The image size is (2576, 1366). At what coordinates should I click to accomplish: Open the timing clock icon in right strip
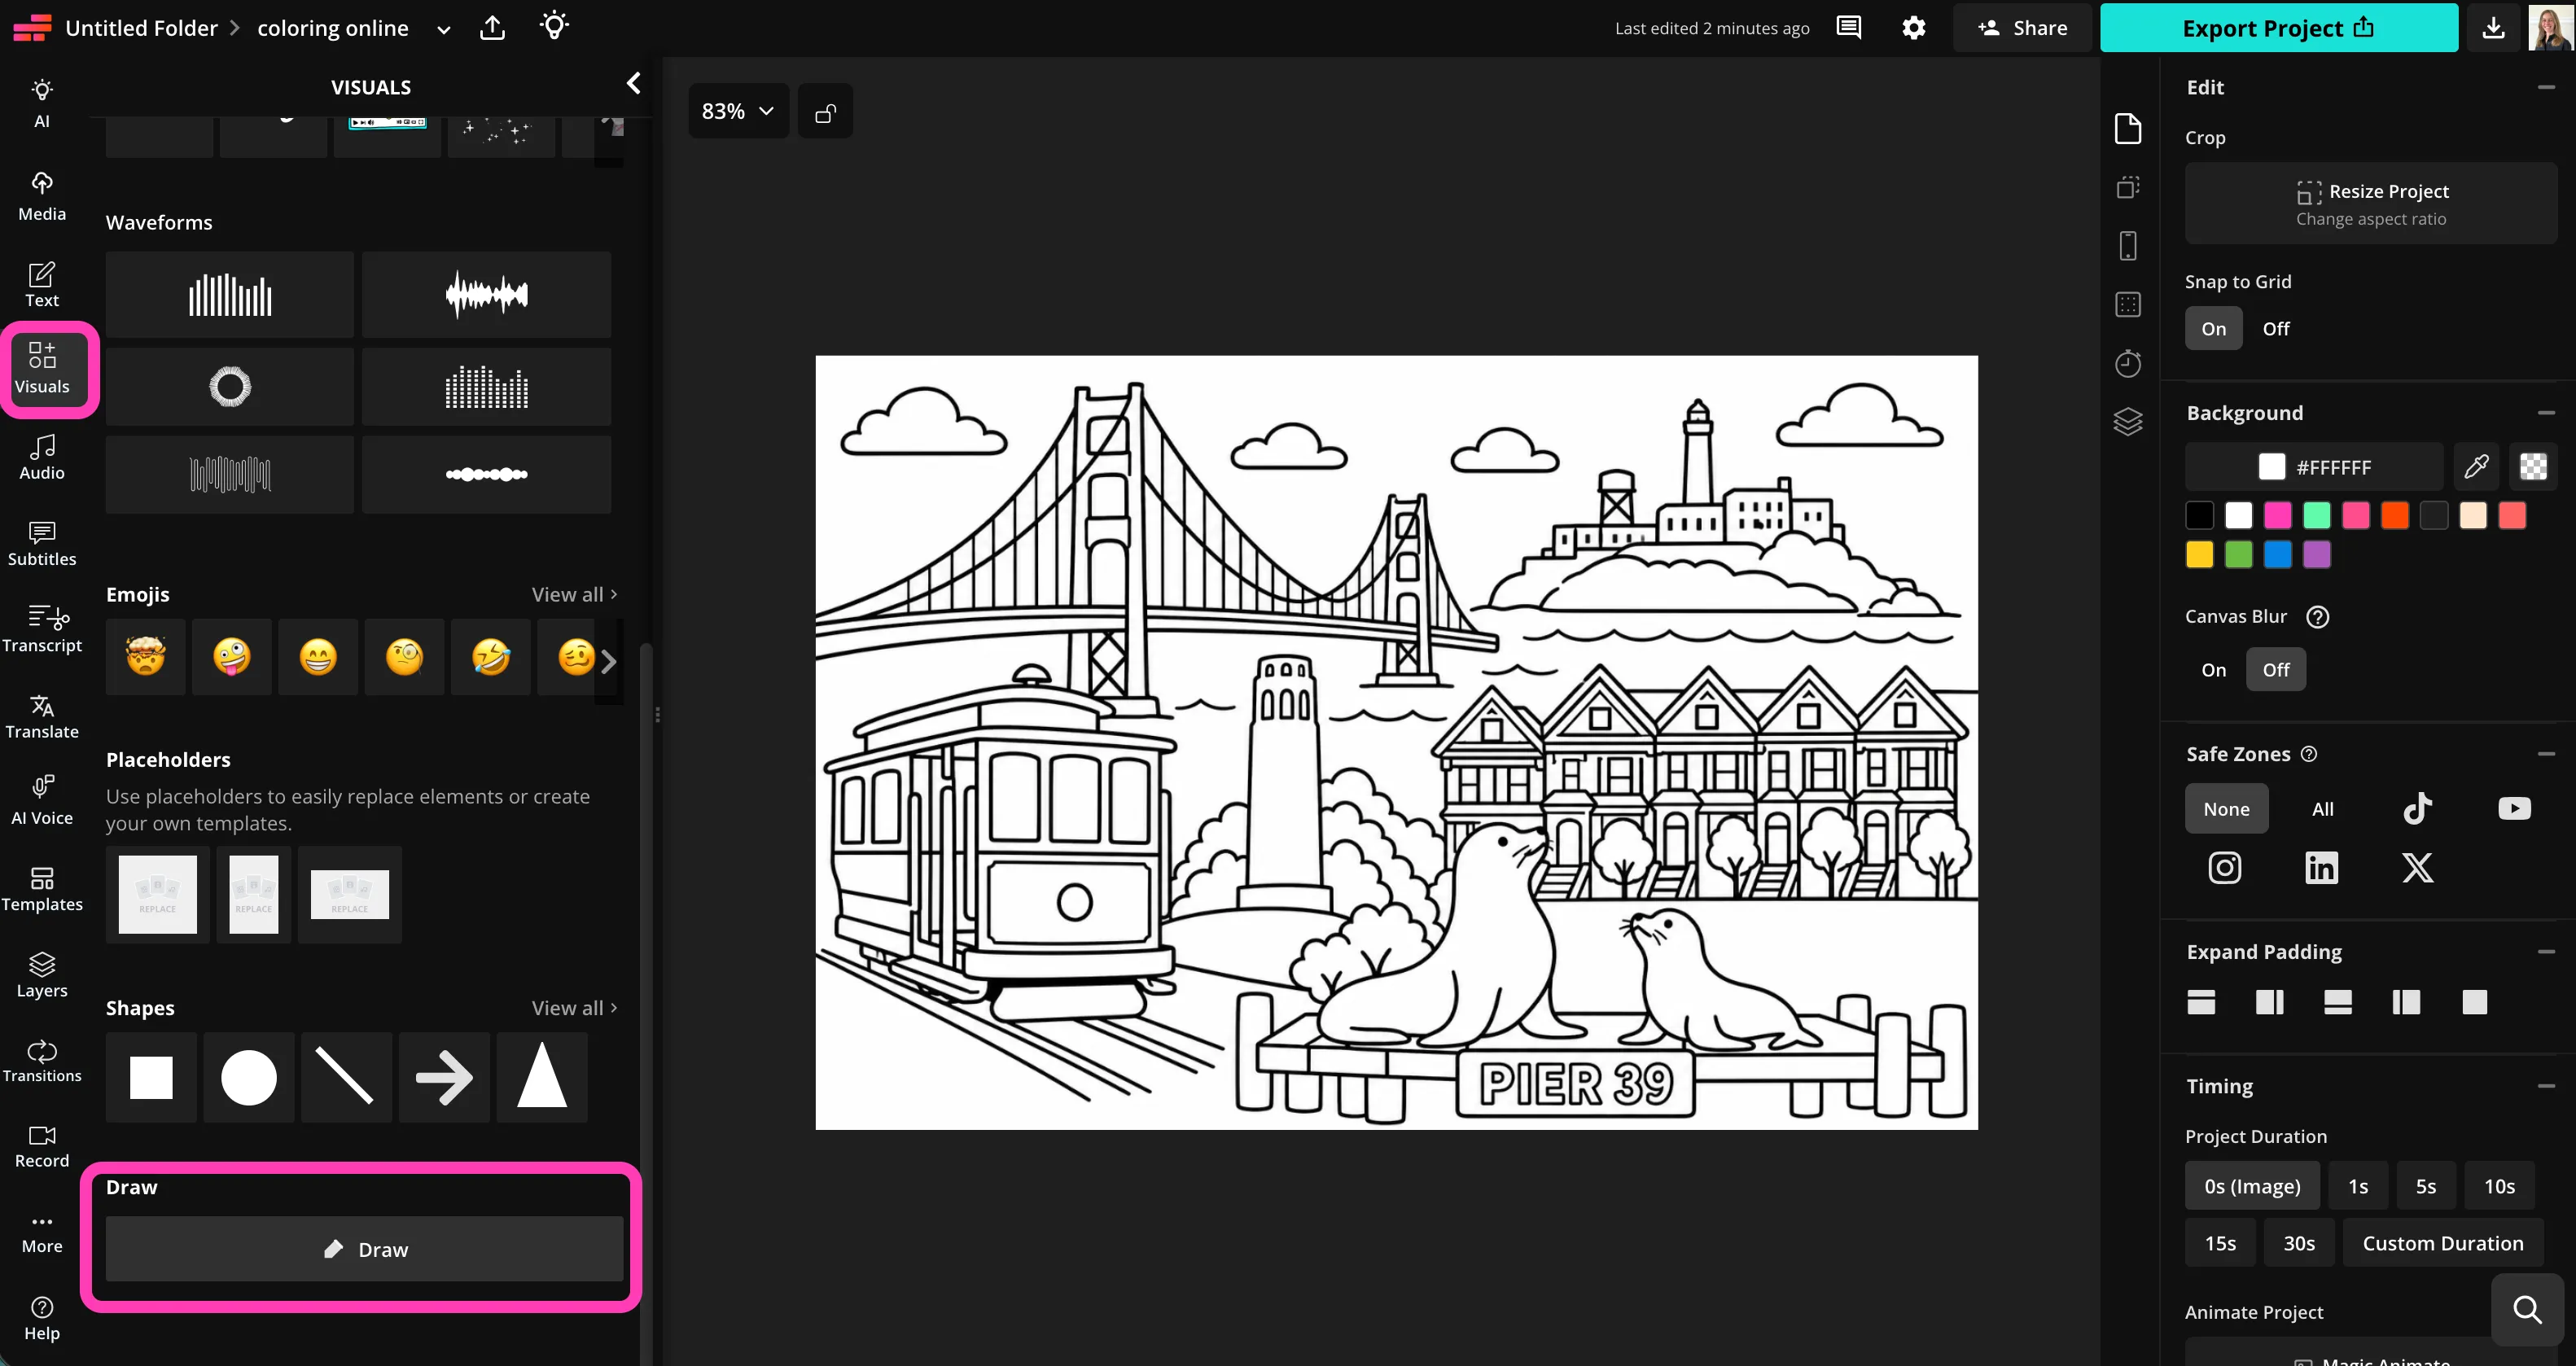click(2128, 363)
